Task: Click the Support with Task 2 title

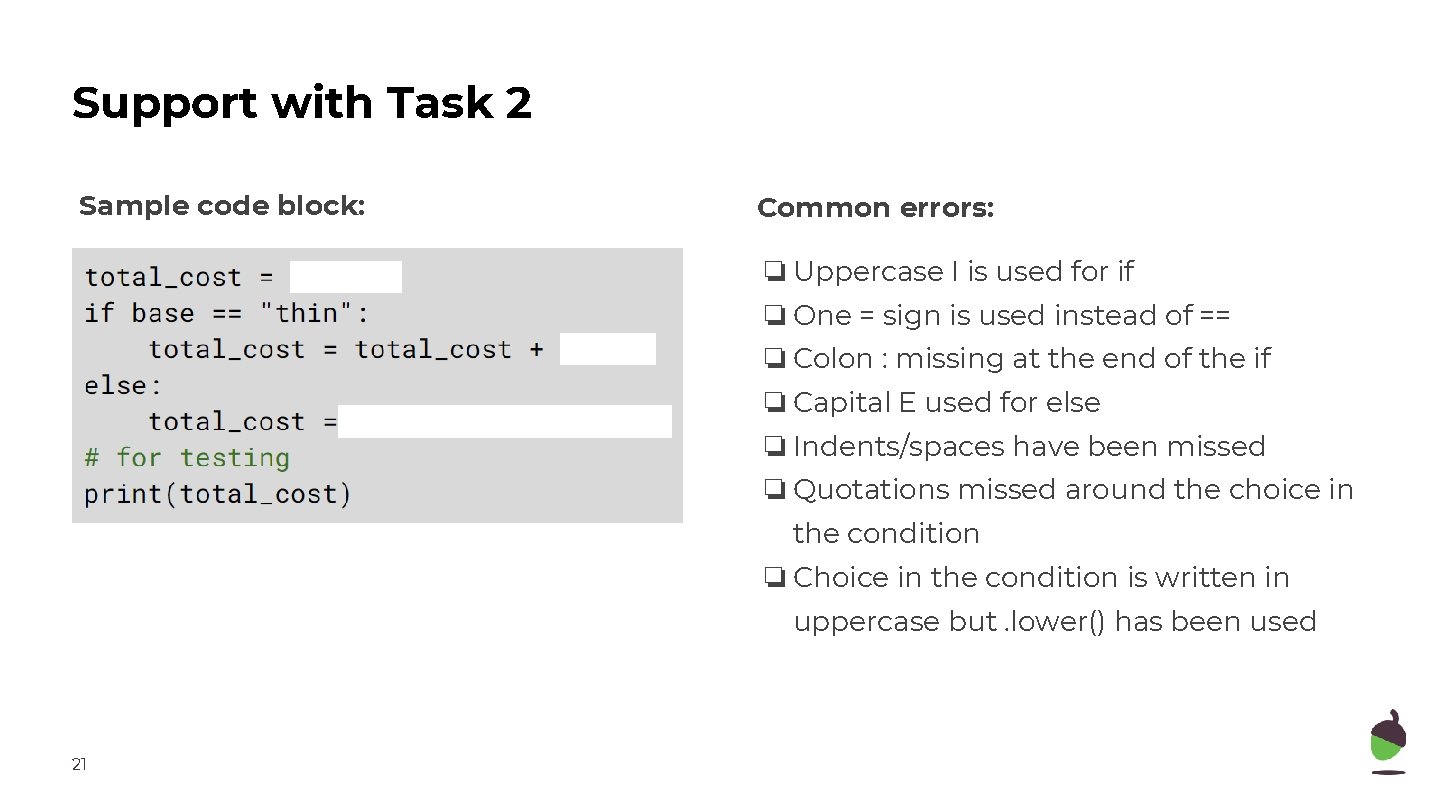Action: 302,103
